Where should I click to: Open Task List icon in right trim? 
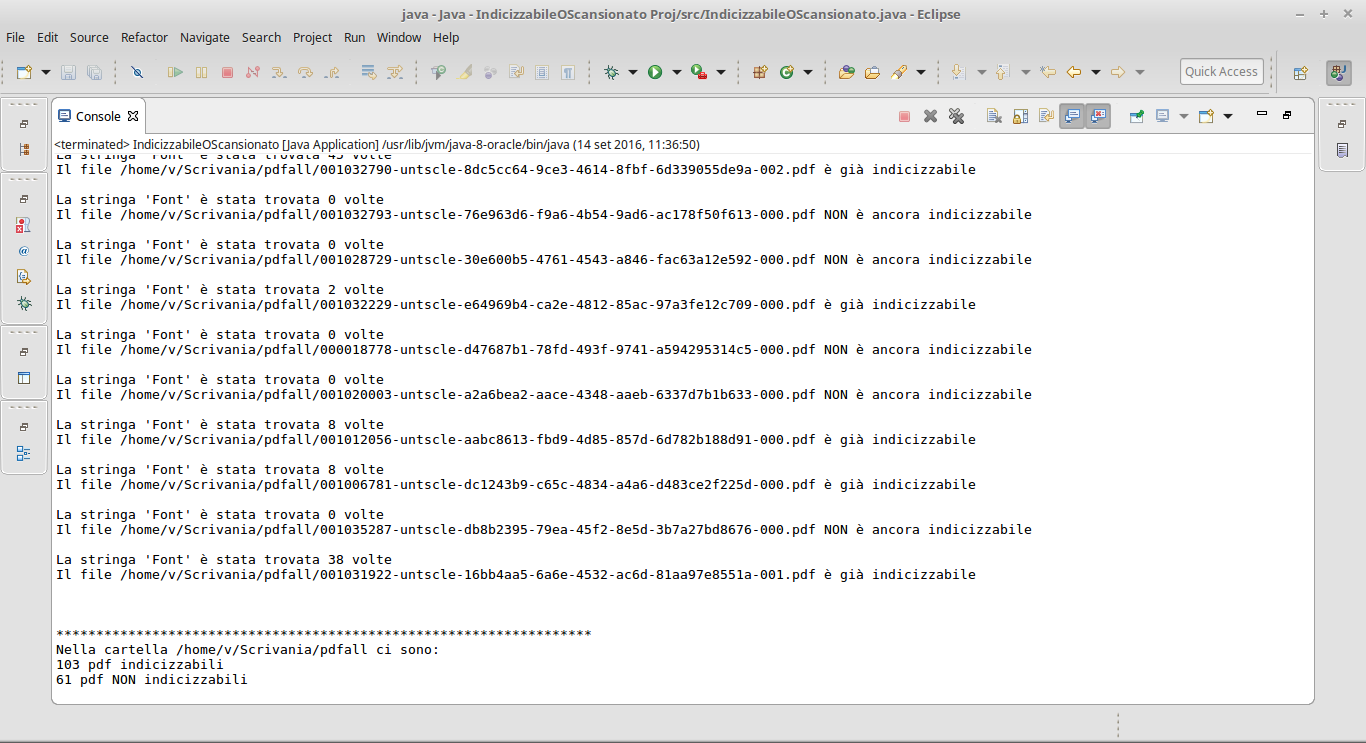pyautogui.click(x=1342, y=150)
